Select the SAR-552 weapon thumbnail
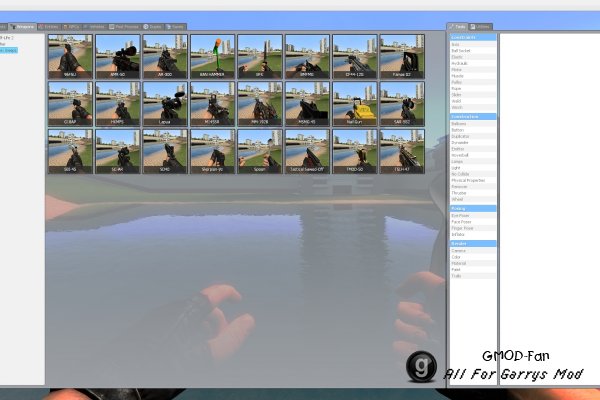This screenshot has height=400, width=600. point(402,104)
